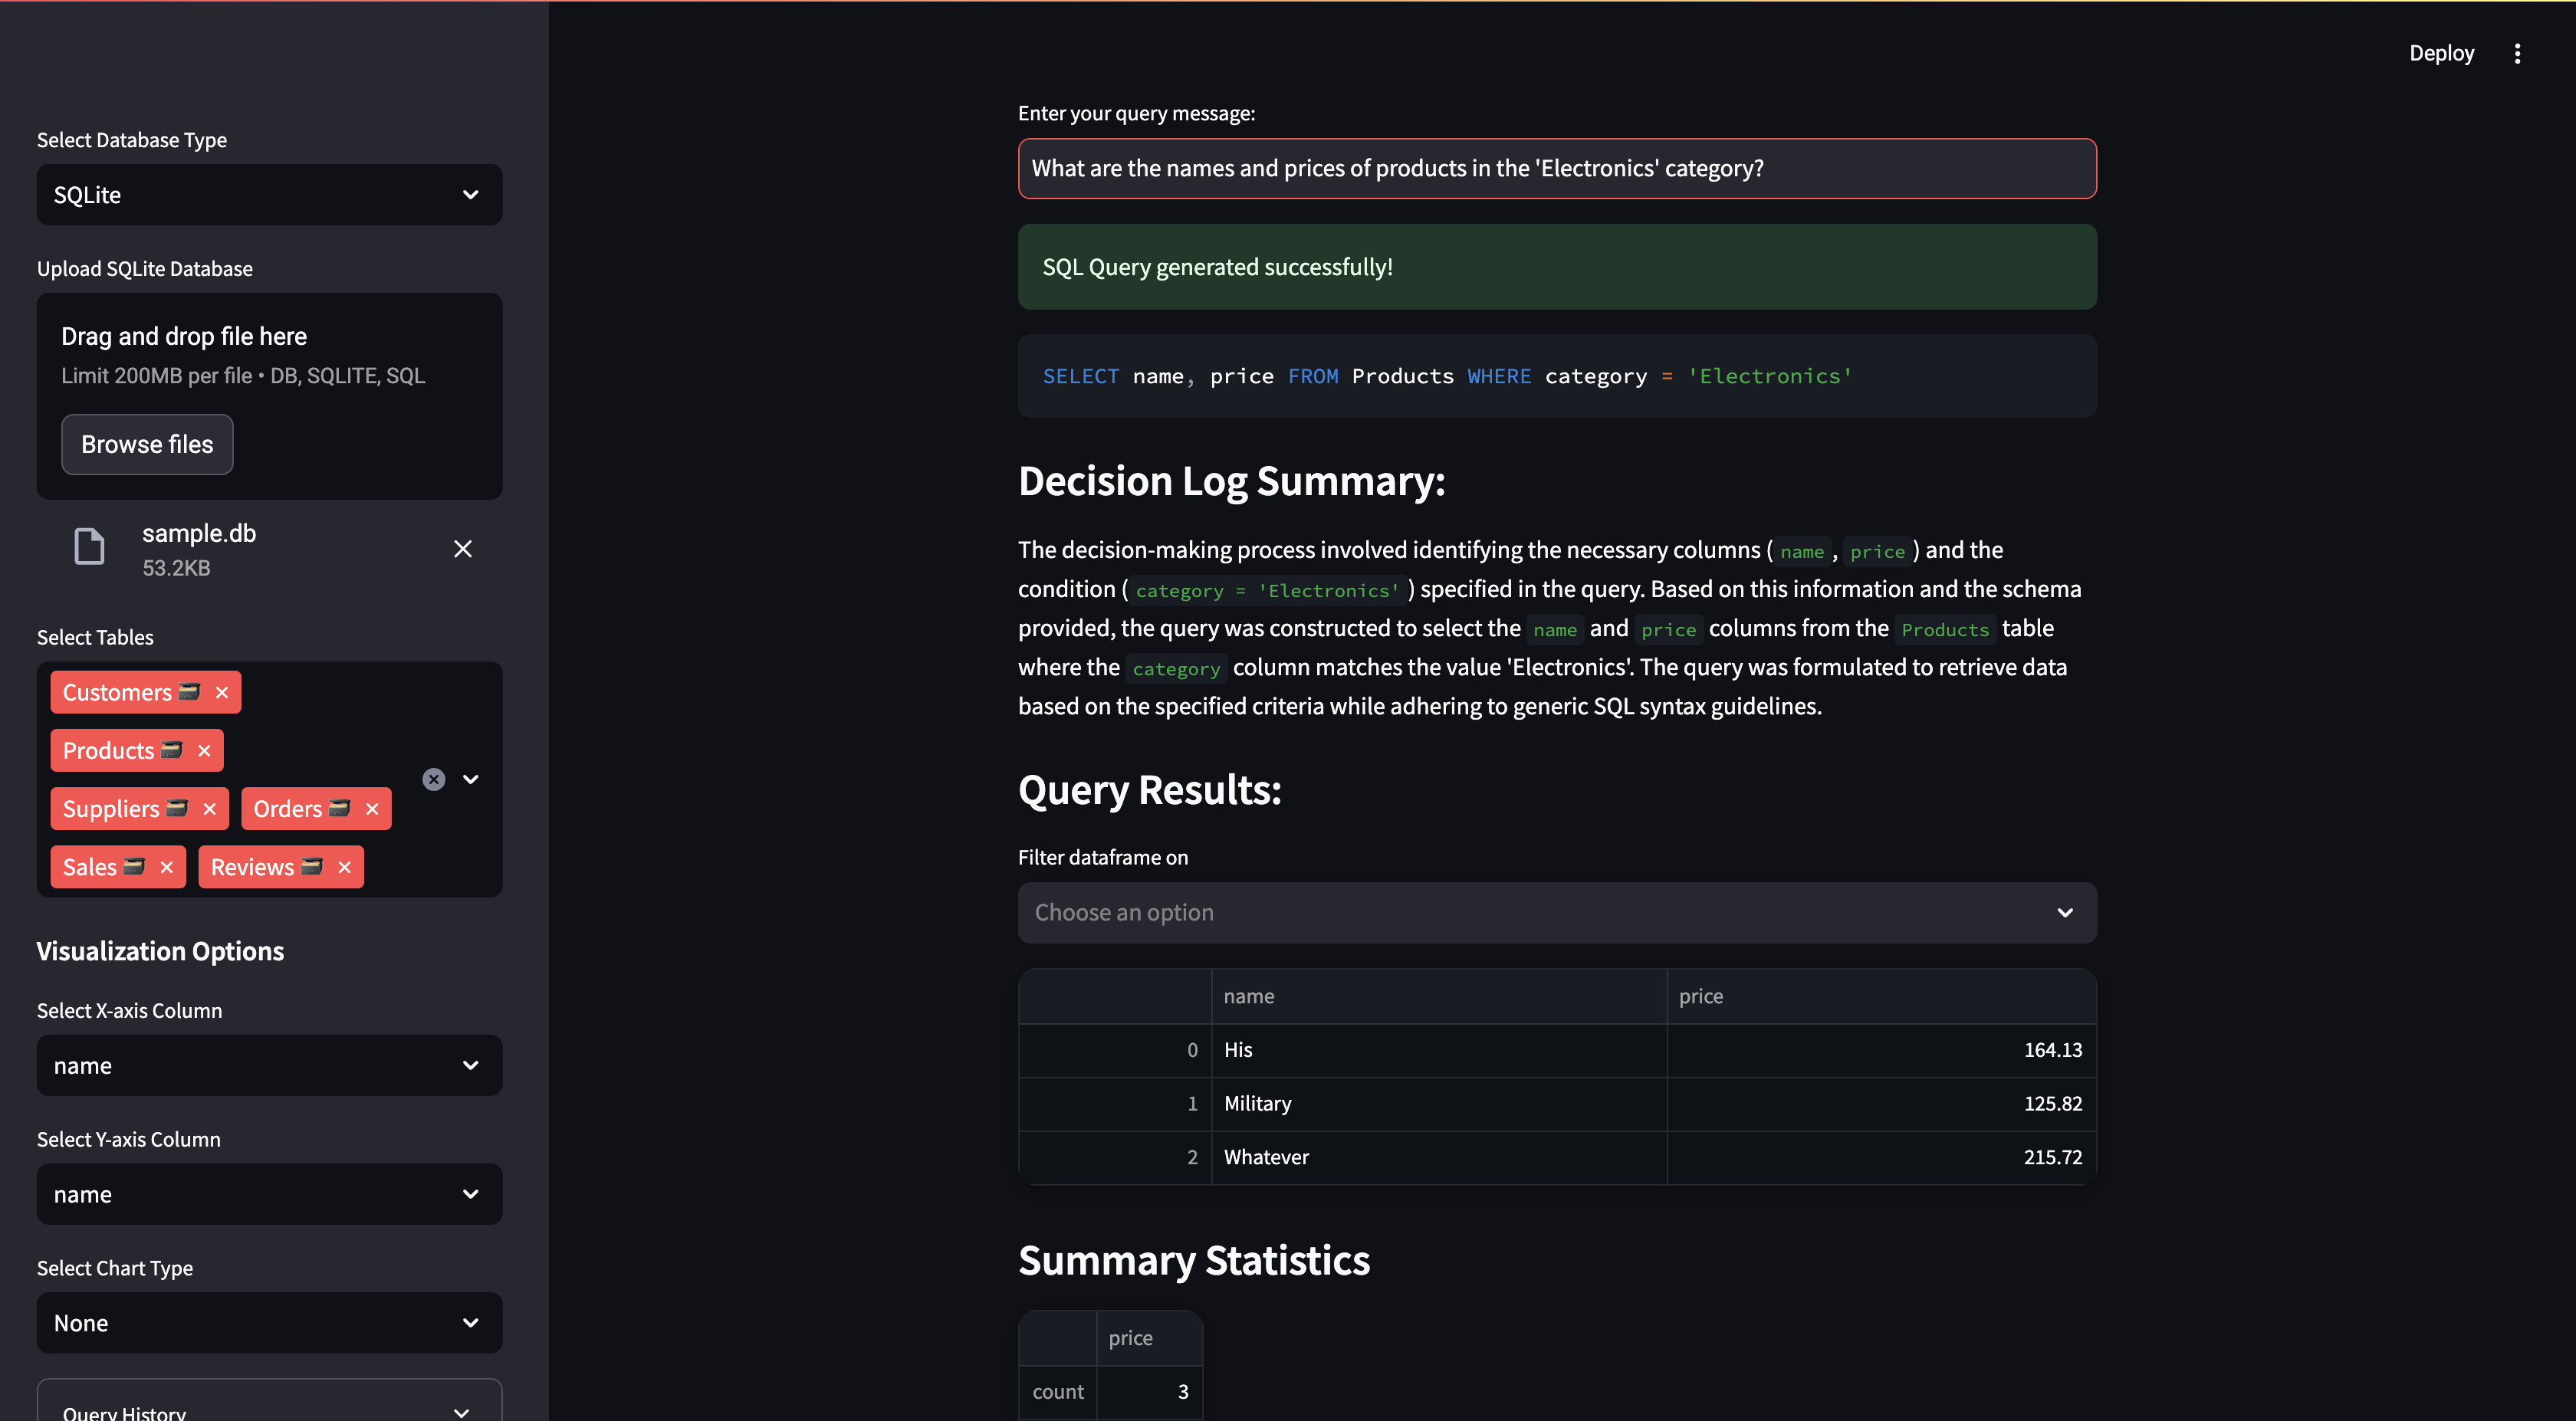This screenshot has width=2576, height=1421.
Task: Remove the Customers table tag
Action: [222, 692]
